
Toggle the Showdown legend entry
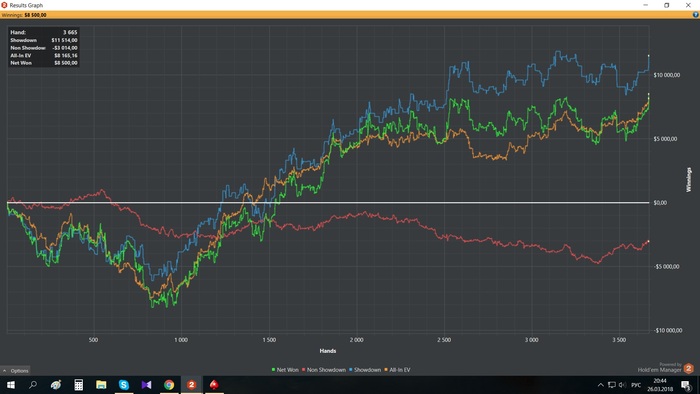(x=365, y=370)
